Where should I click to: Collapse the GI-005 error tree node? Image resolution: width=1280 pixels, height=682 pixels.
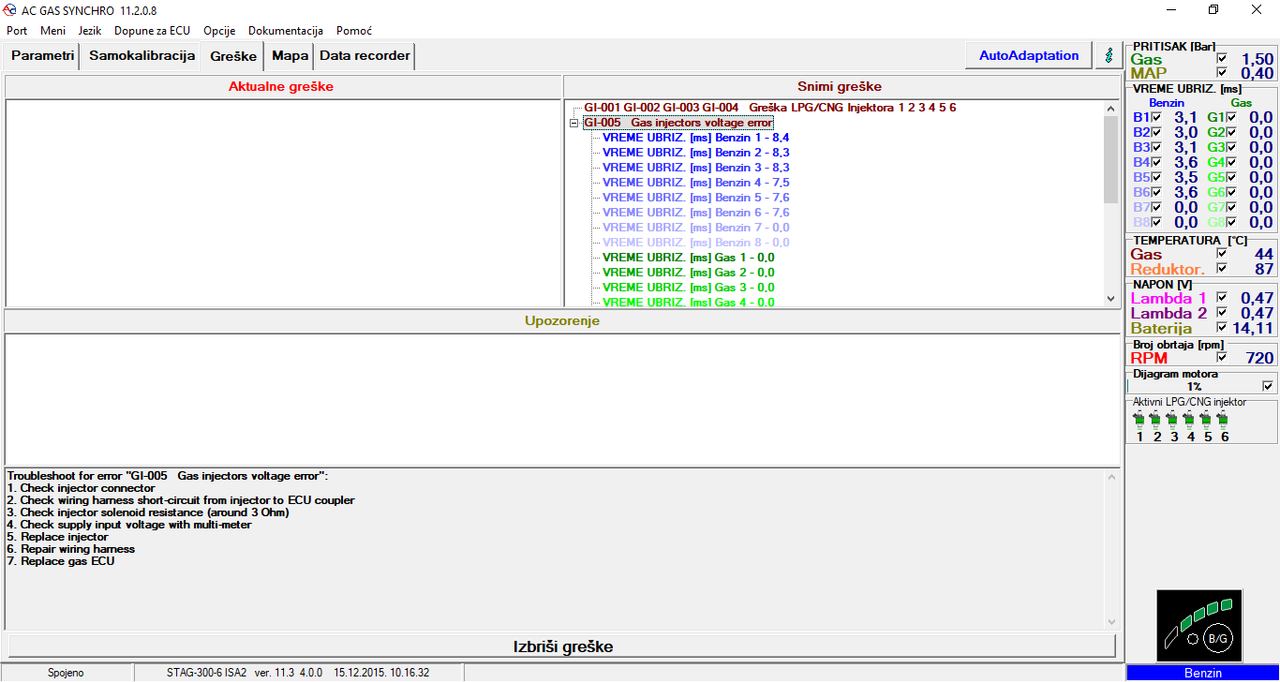[x=574, y=123]
